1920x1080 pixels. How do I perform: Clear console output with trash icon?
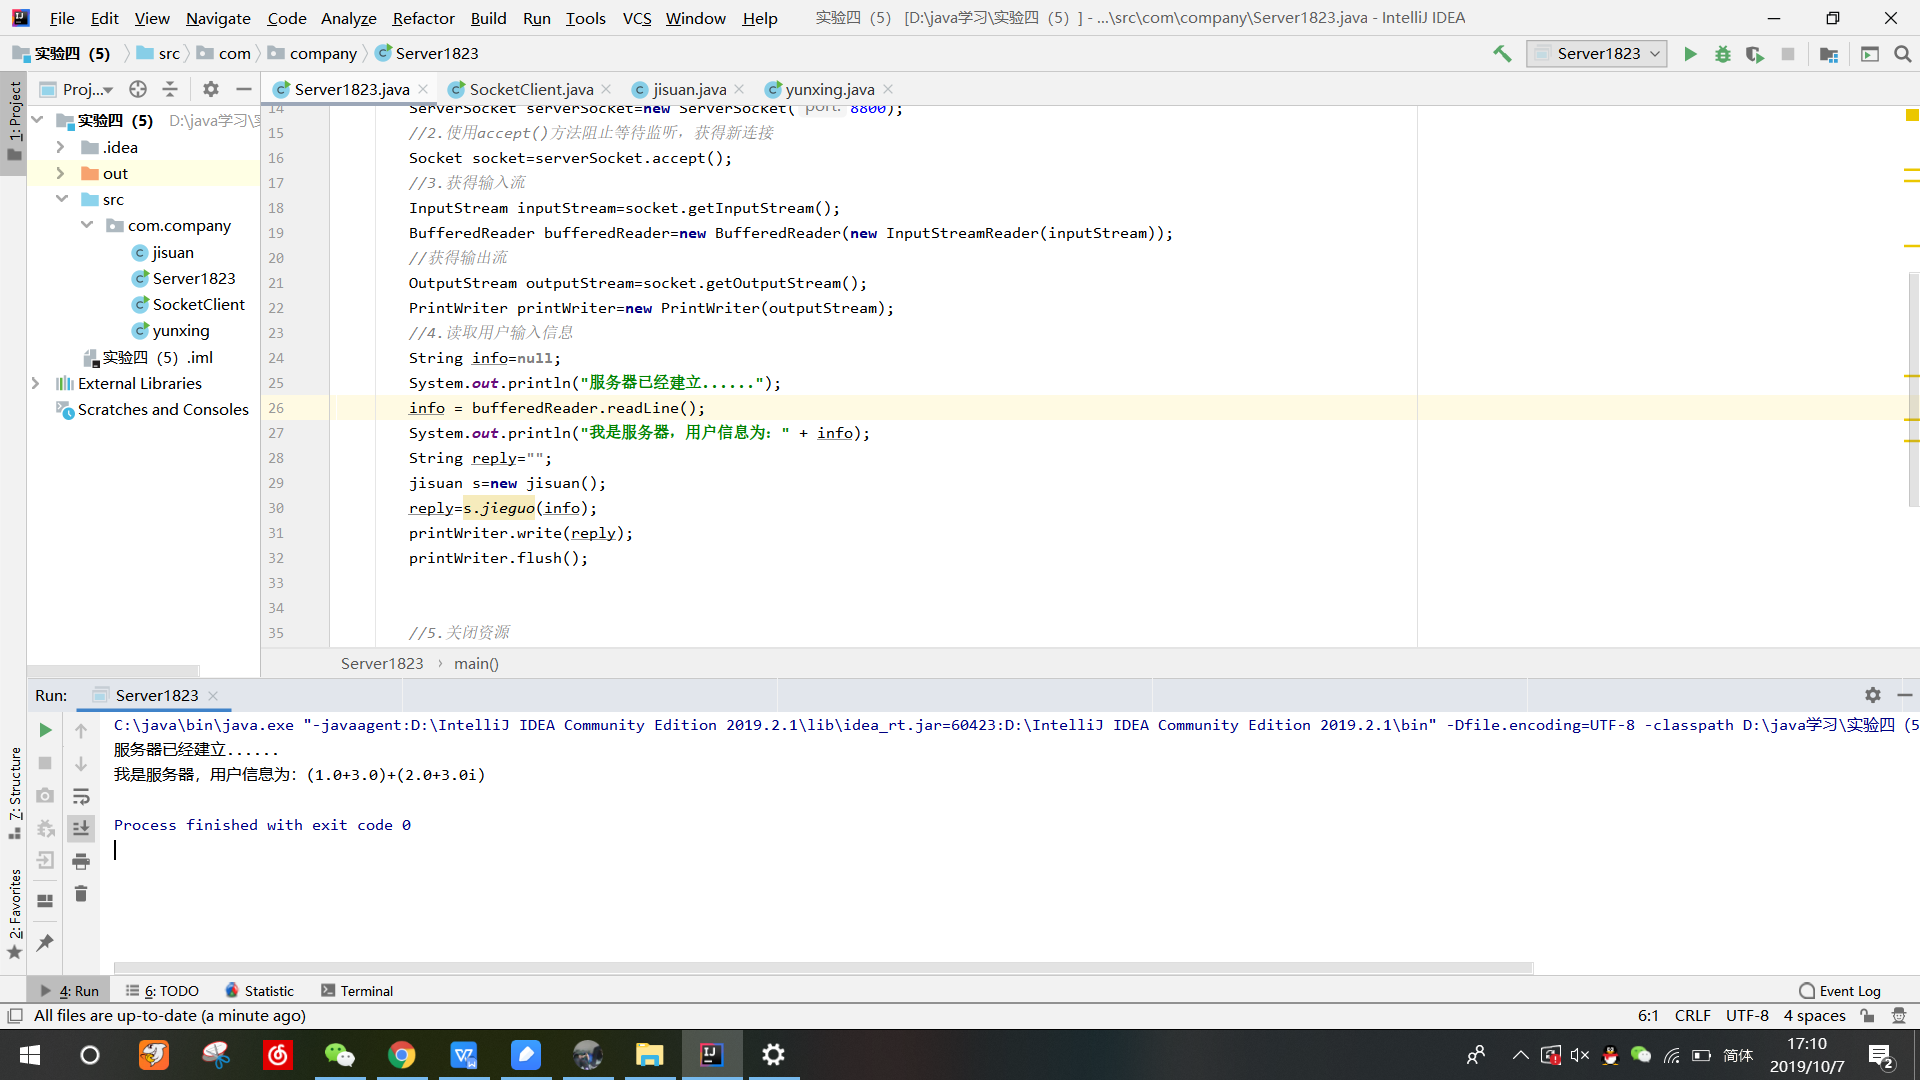point(81,894)
